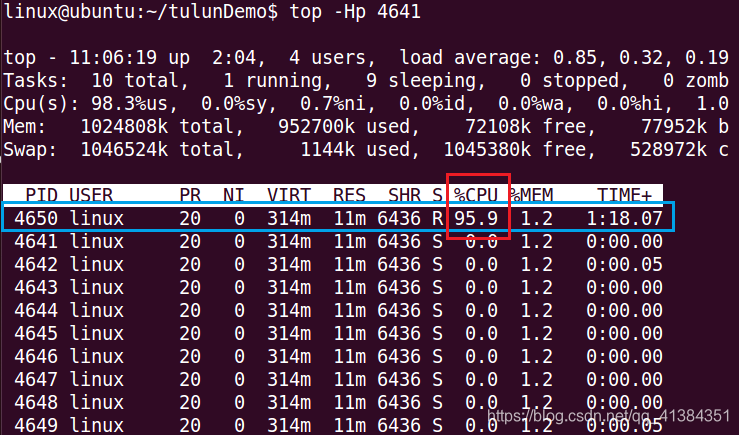Click the RES column header
The image size is (739, 435).
349,195
